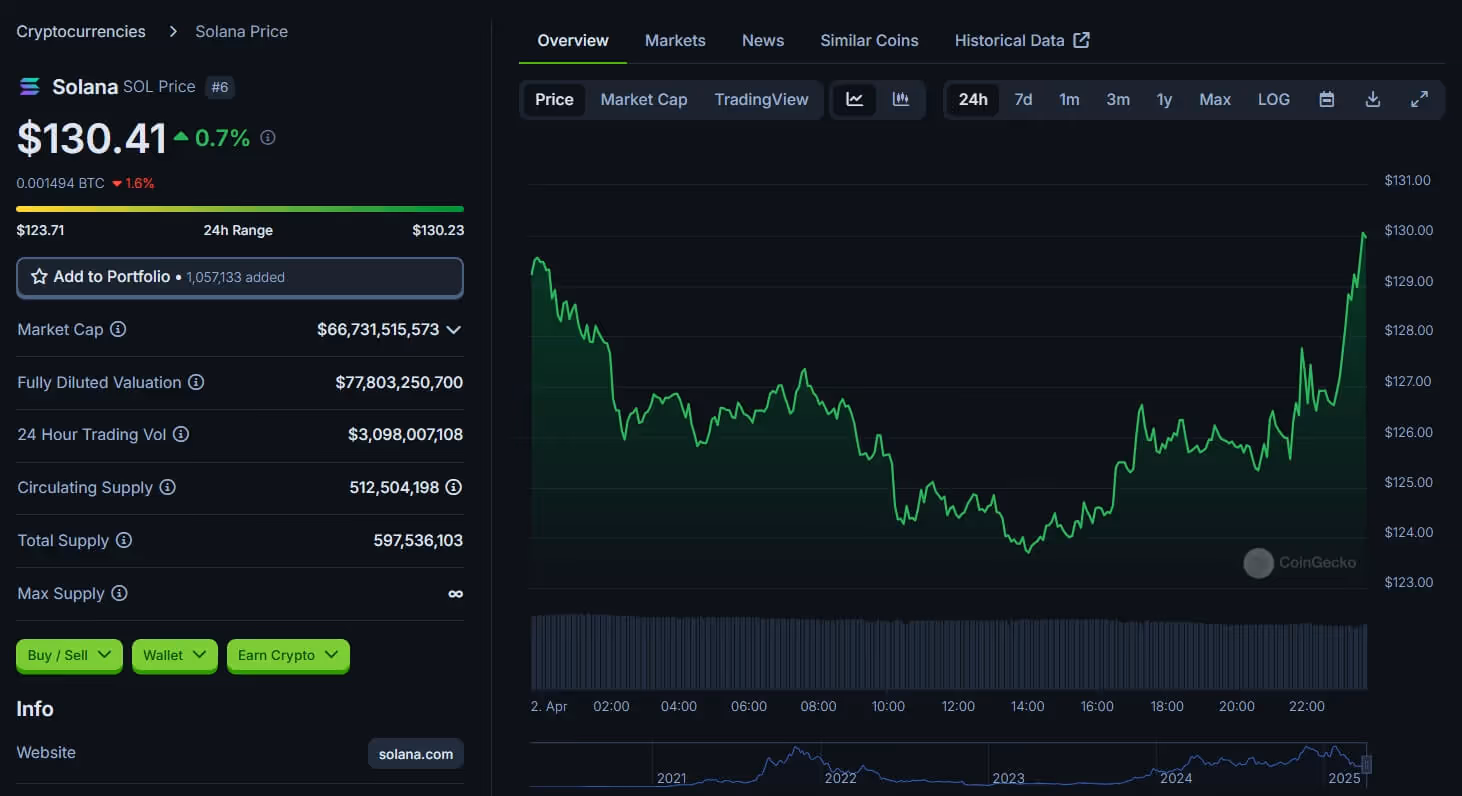Image resolution: width=1462 pixels, height=796 pixels.
Task: Click the star icon in Add to Portfolio
Action: click(39, 277)
